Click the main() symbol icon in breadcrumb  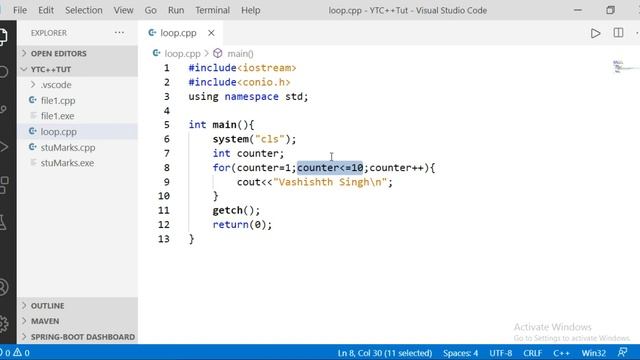pos(218,53)
